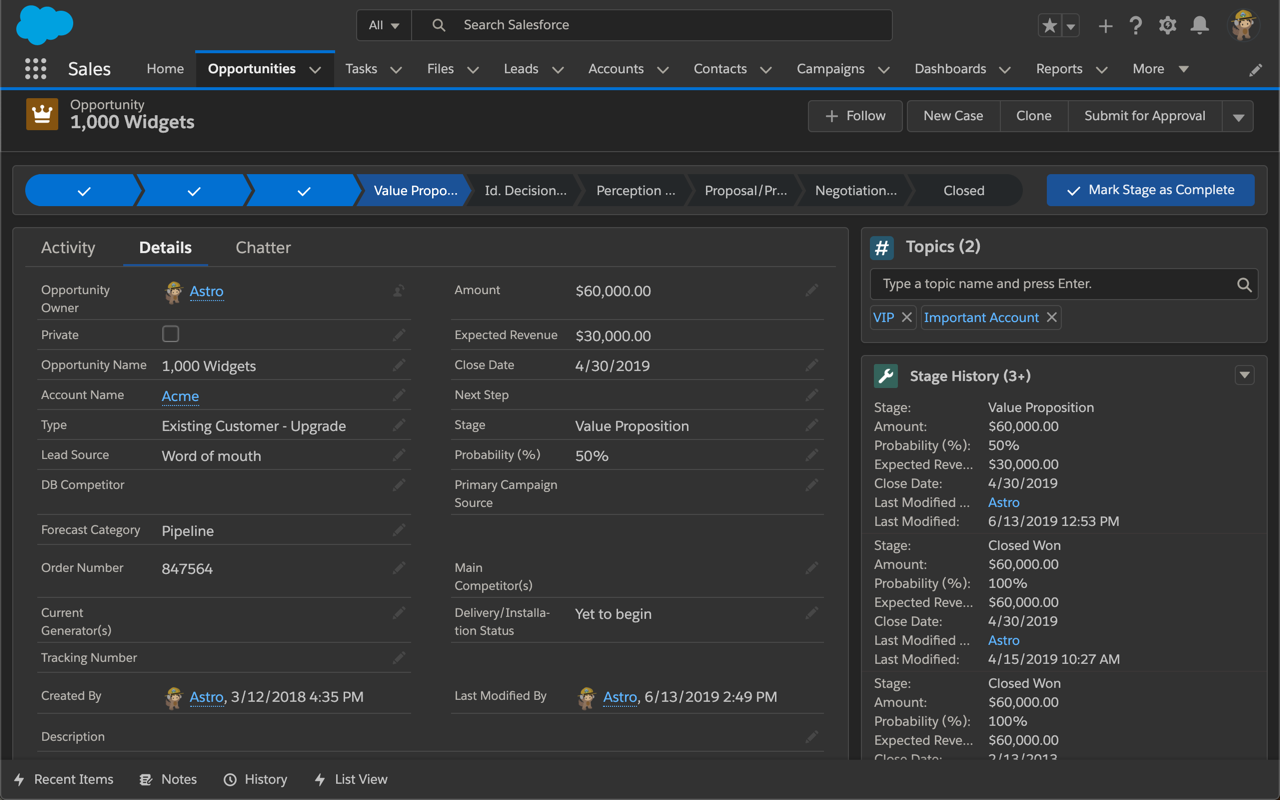1280x800 pixels.
Task: Click the pencil icon to edit navigation bar
Action: (1256, 70)
